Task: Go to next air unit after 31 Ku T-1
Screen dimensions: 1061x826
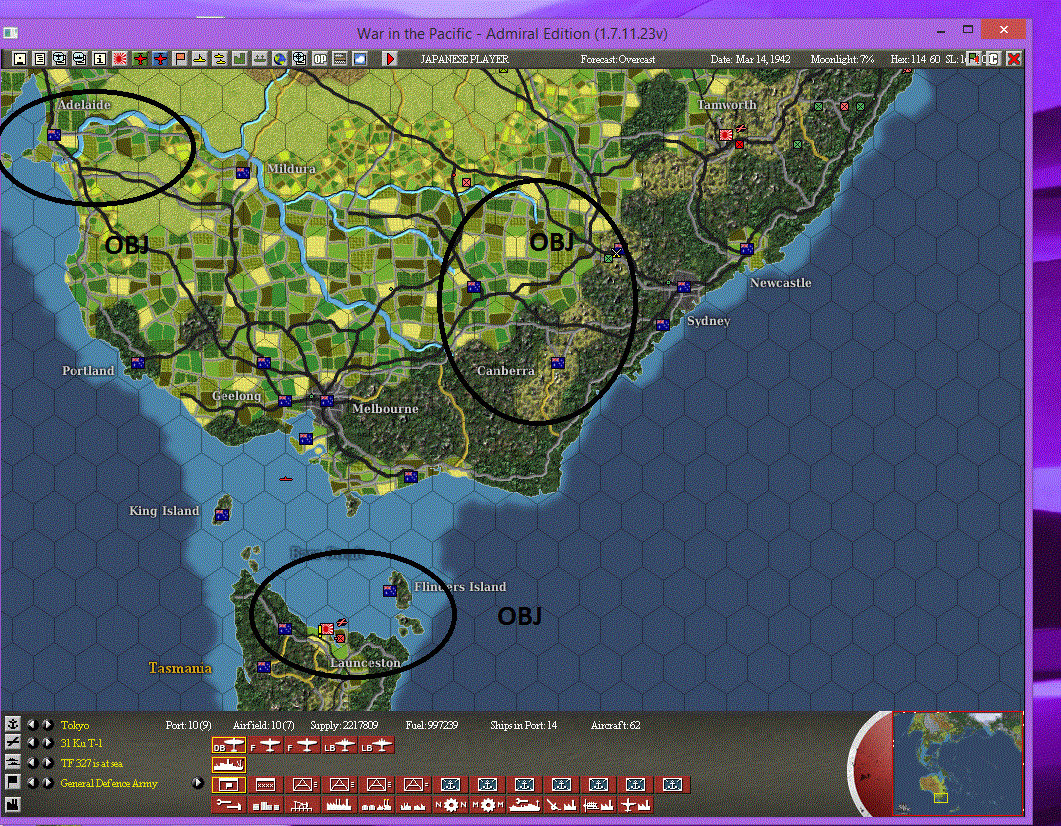Action: click(47, 743)
